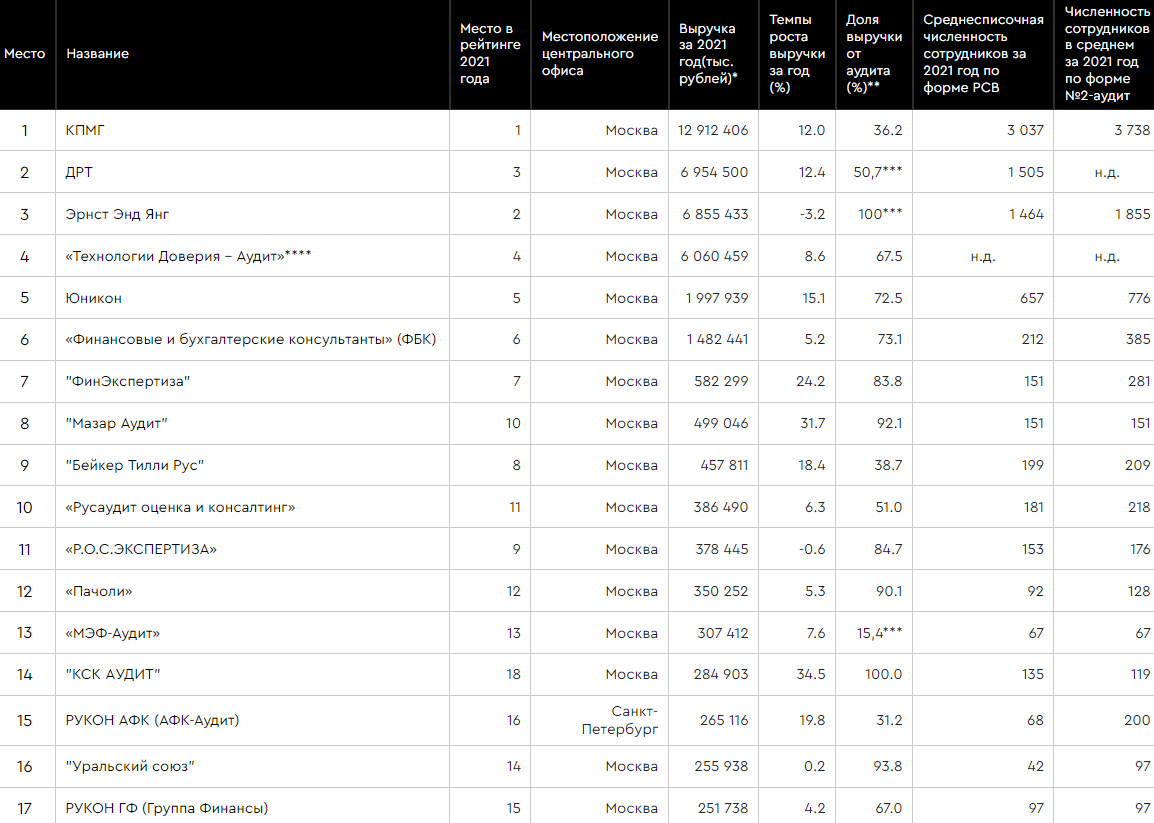Select the company name 'Юникон'
The width and height of the screenshot is (1154, 823).
[93, 298]
